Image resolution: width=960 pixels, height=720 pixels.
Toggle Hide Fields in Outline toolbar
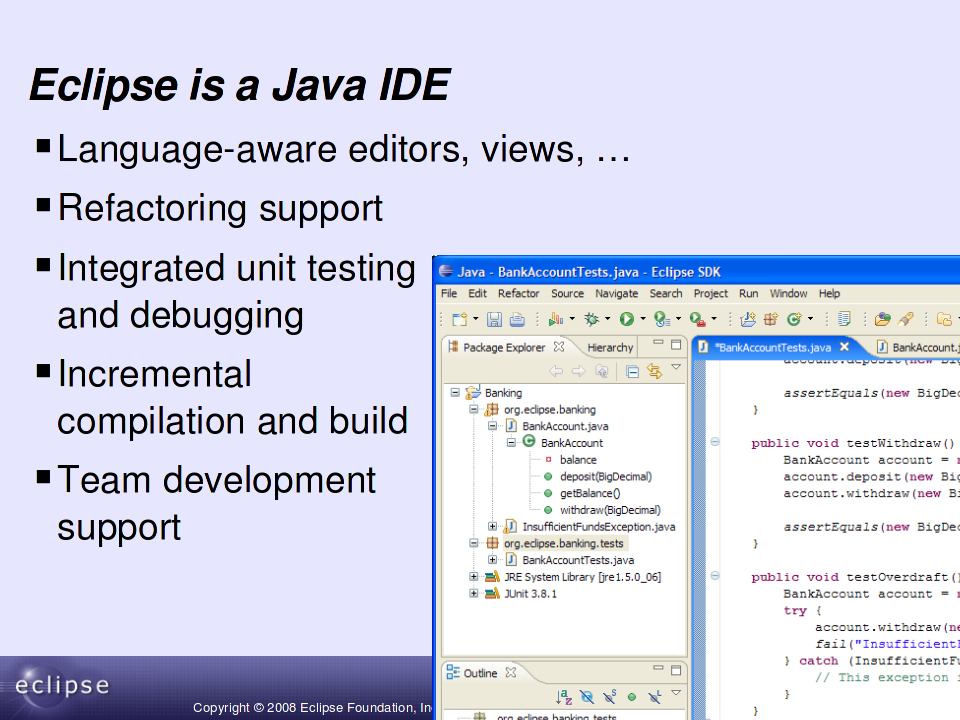point(587,697)
